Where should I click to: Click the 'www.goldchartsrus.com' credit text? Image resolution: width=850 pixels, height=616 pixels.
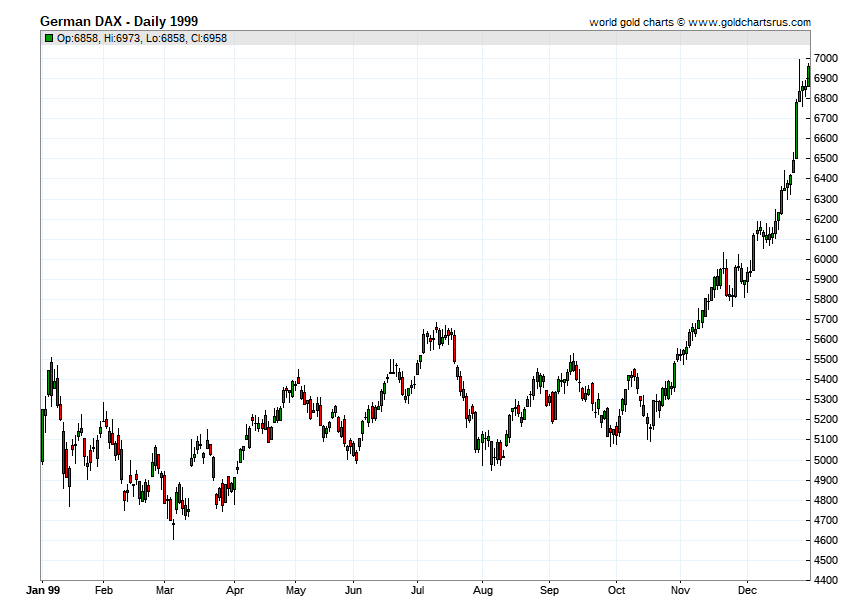pyautogui.click(x=750, y=23)
